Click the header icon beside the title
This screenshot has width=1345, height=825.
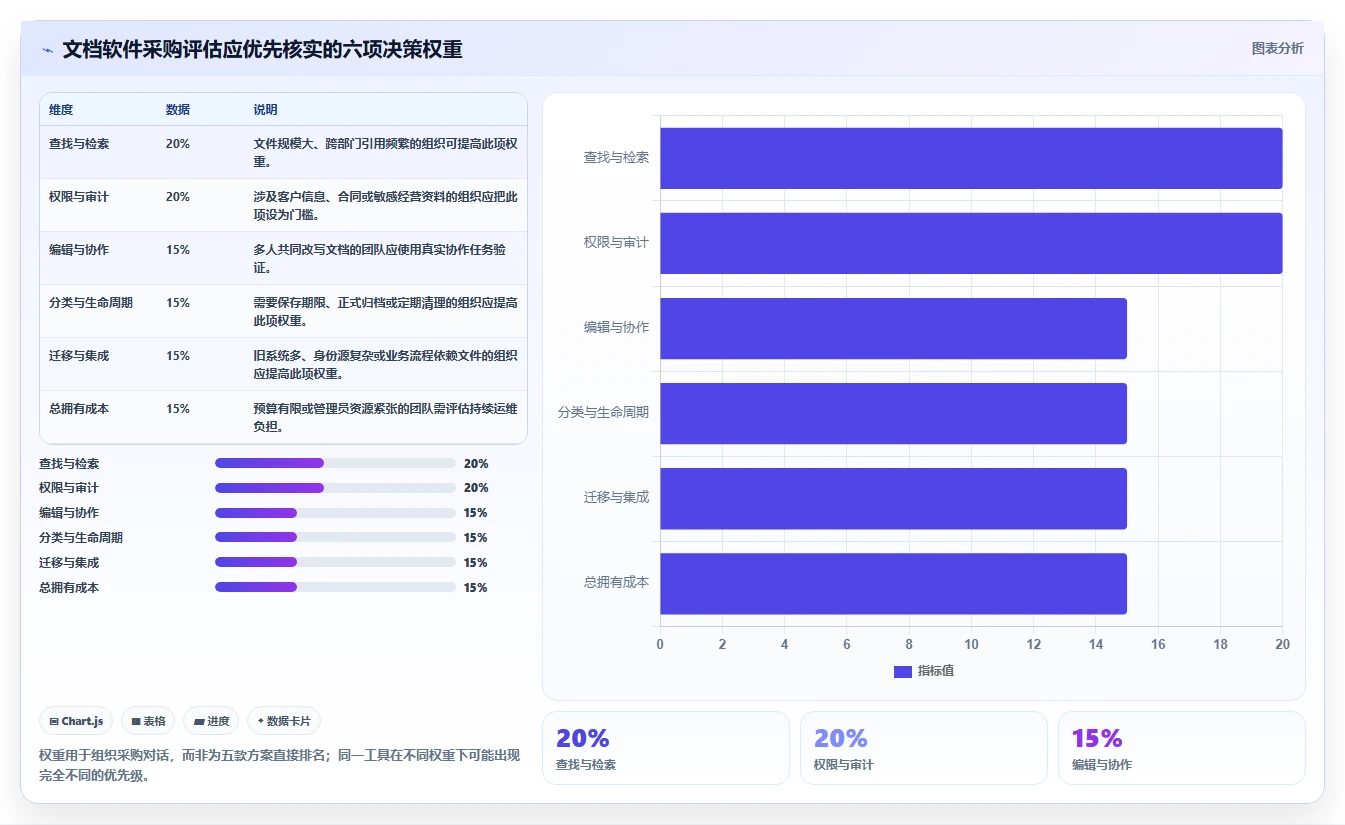pos(47,50)
